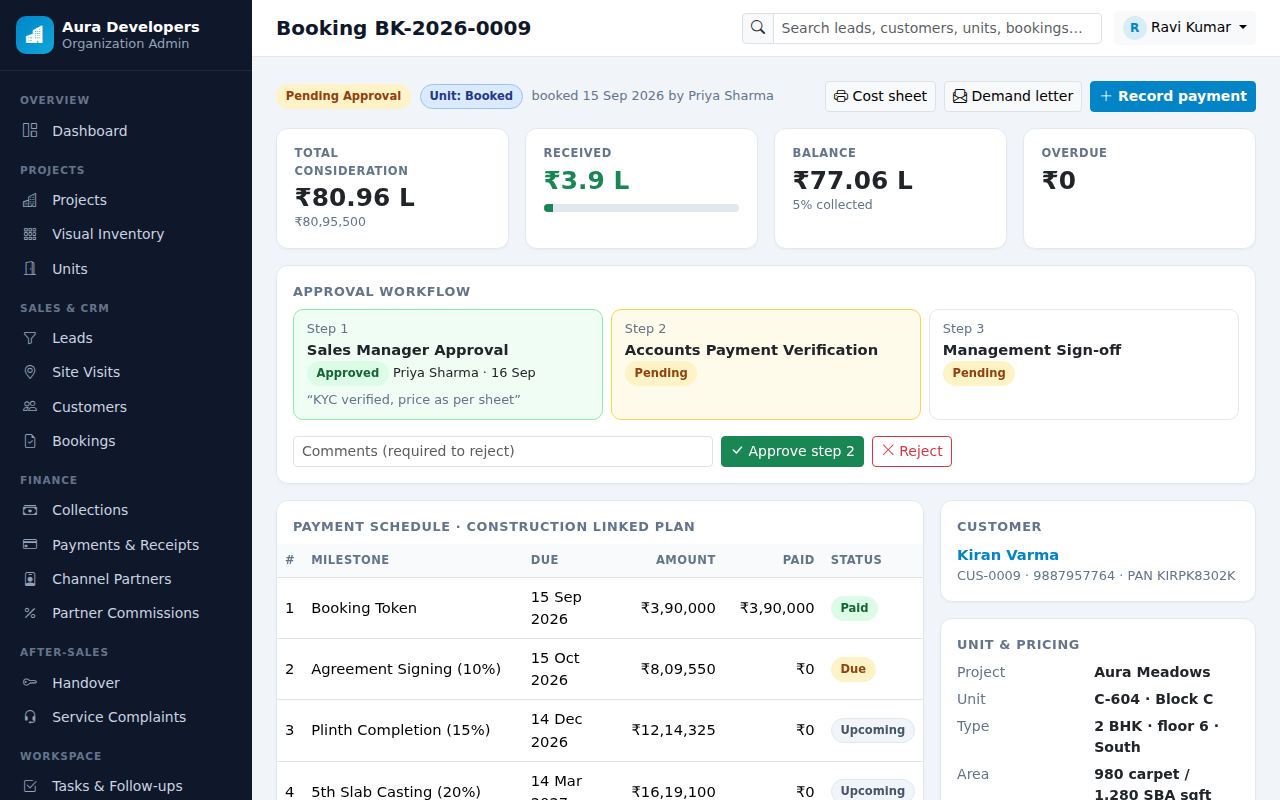Click the Collections cash icon

[30, 510]
